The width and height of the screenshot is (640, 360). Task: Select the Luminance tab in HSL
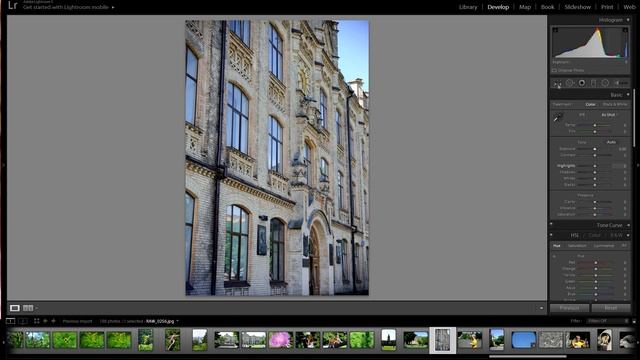[x=604, y=246]
